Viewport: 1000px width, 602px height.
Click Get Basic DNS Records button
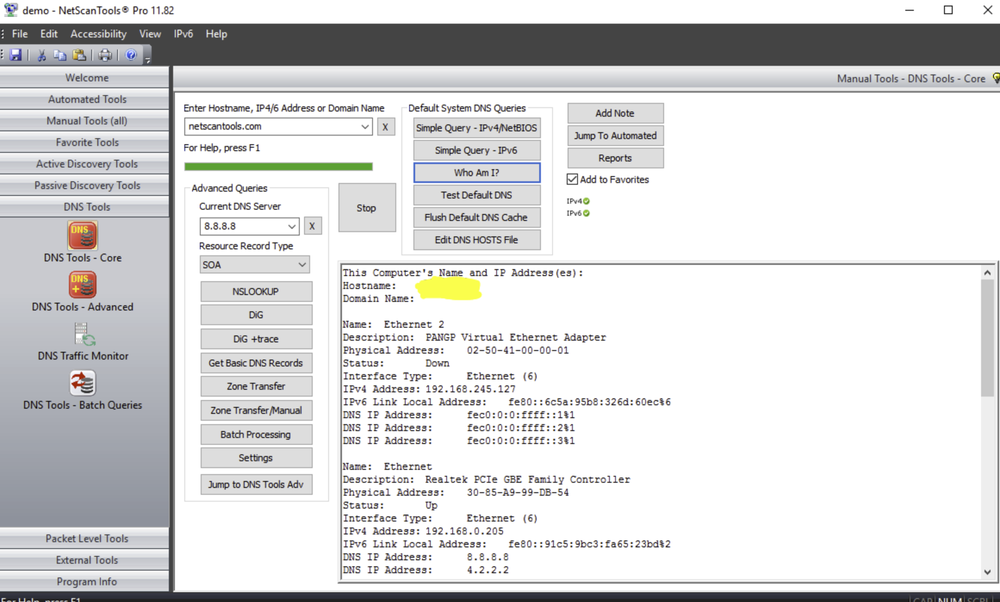tap(256, 363)
